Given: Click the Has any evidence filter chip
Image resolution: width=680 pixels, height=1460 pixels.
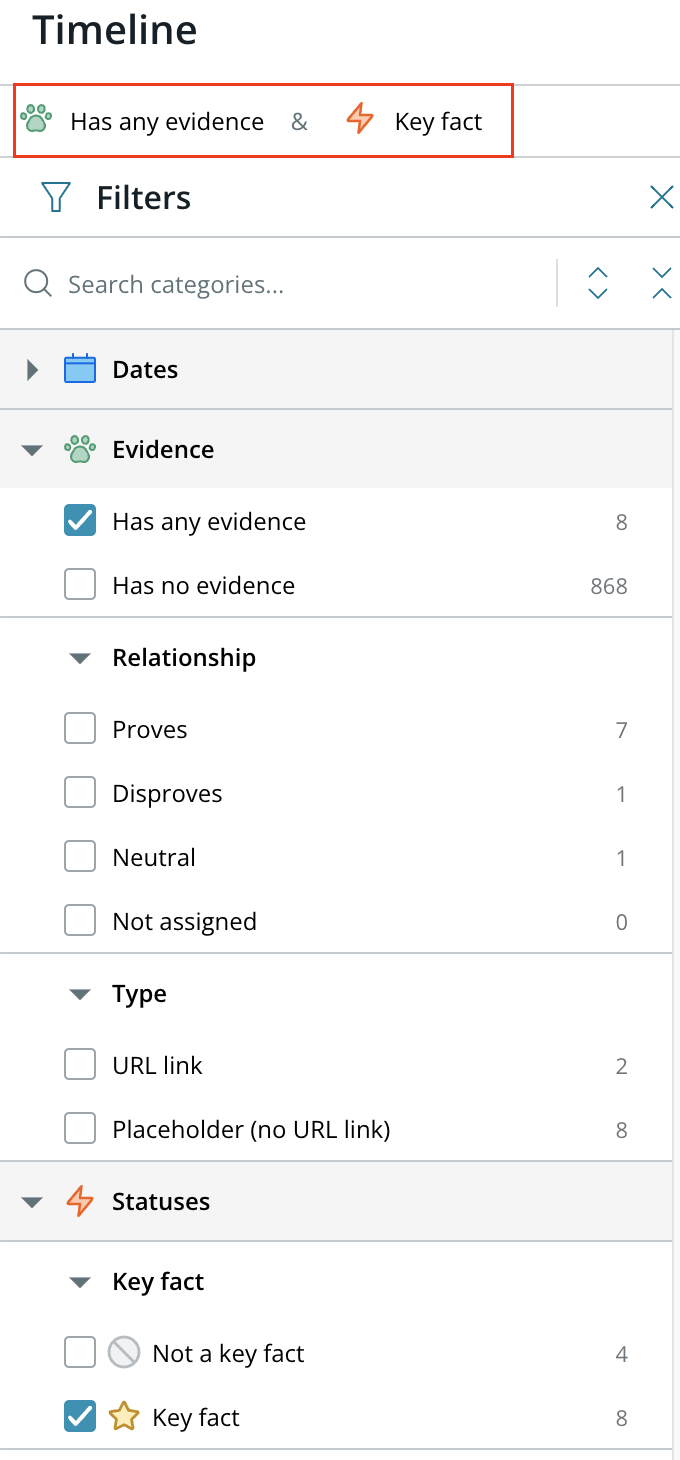Looking at the screenshot, I should click(142, 121).
